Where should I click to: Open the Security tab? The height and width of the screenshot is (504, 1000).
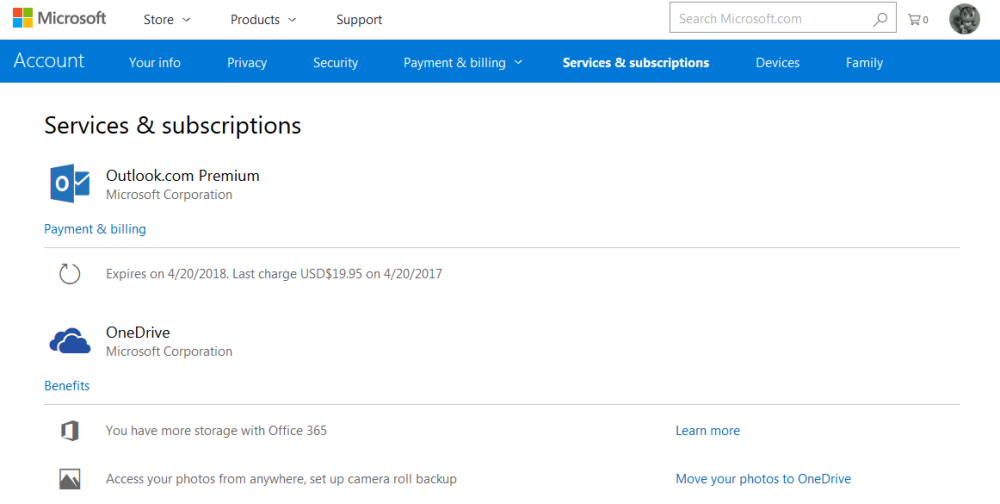[x=335, y=63]
